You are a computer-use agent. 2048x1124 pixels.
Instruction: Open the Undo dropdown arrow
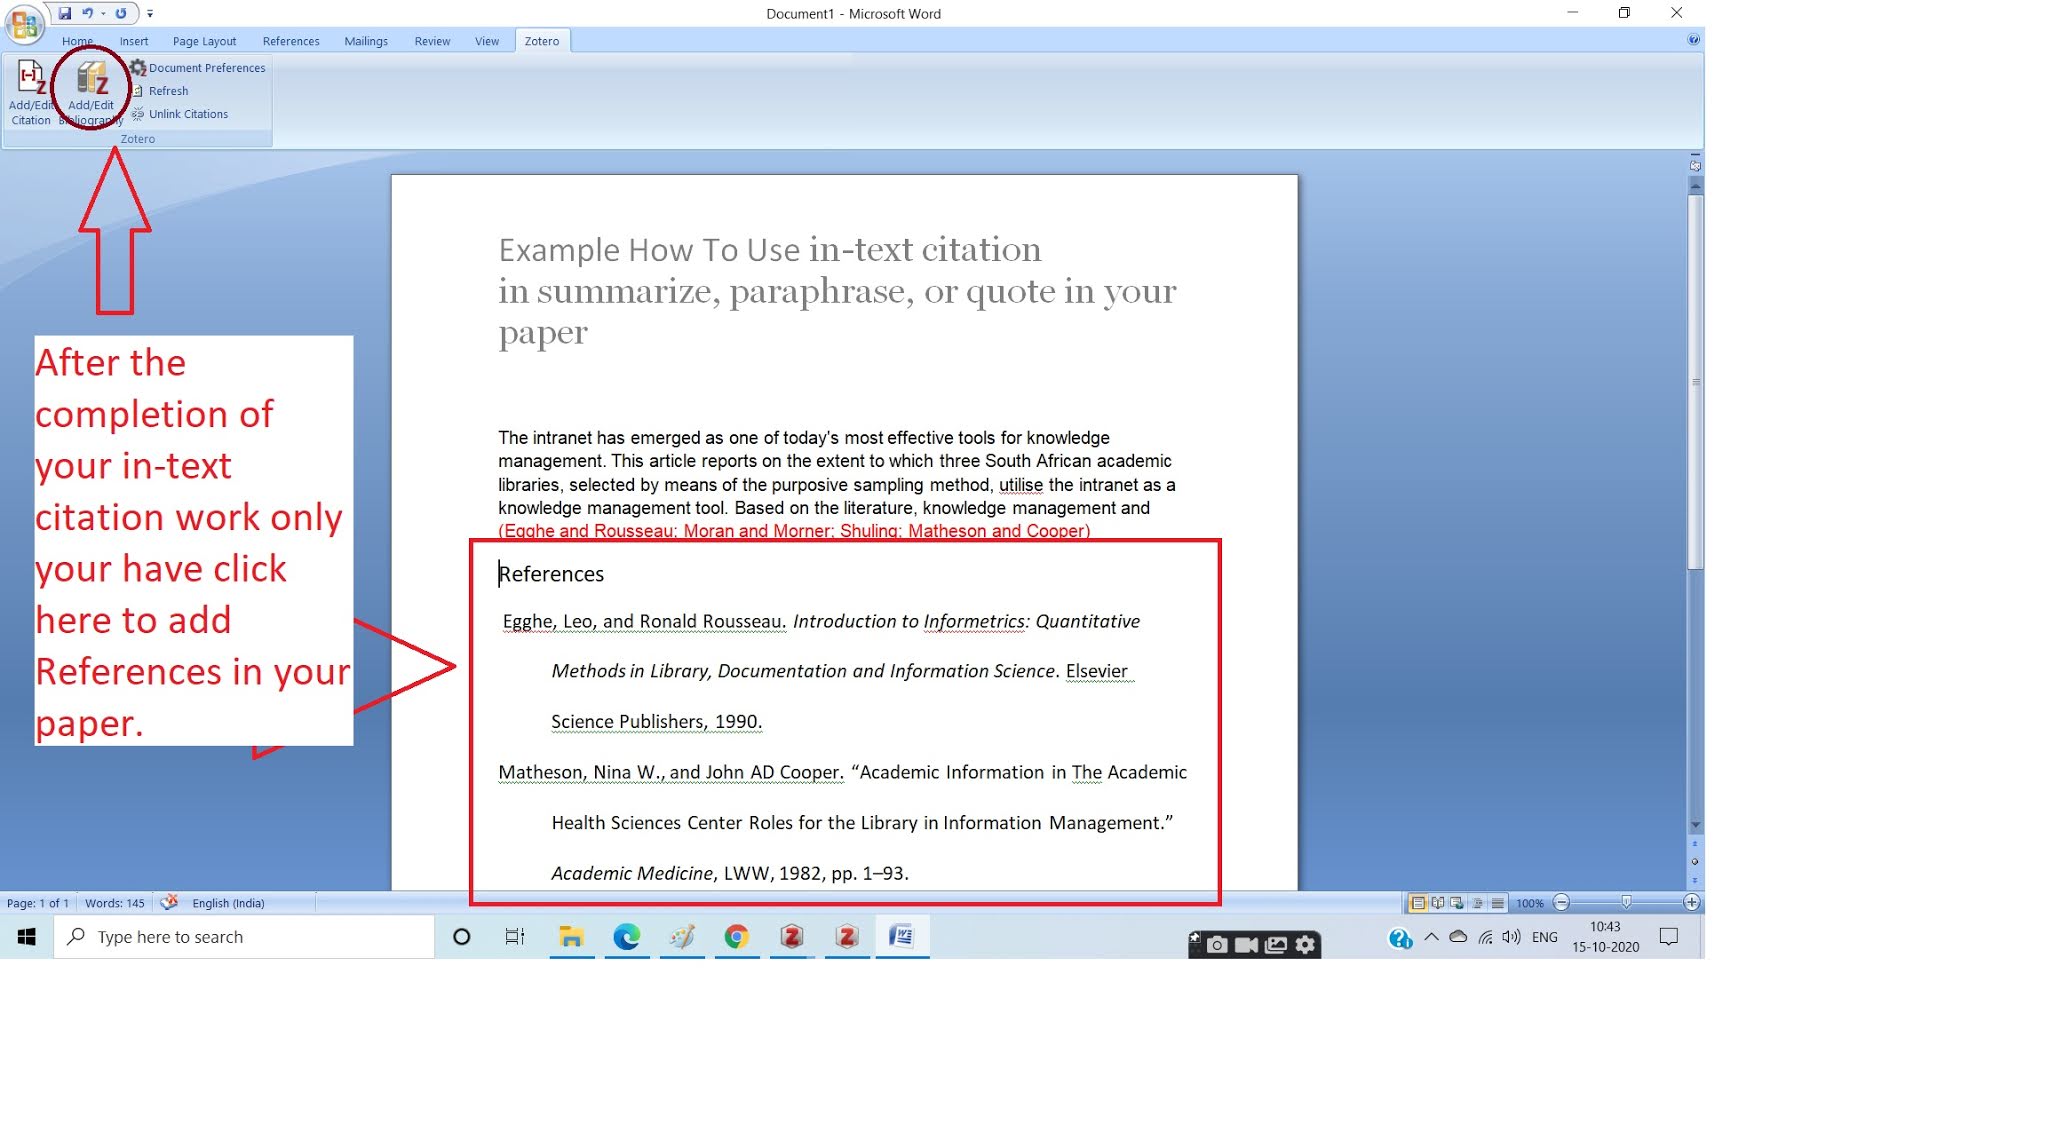[102, 13]
